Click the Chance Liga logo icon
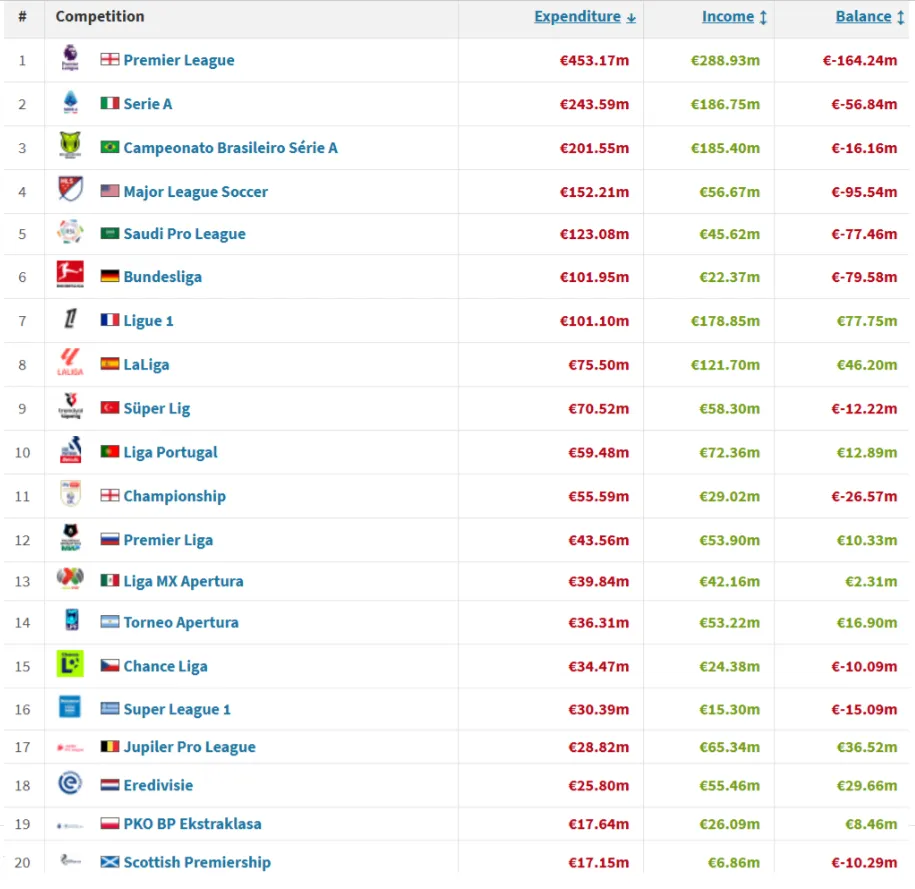 pos(70,665)
